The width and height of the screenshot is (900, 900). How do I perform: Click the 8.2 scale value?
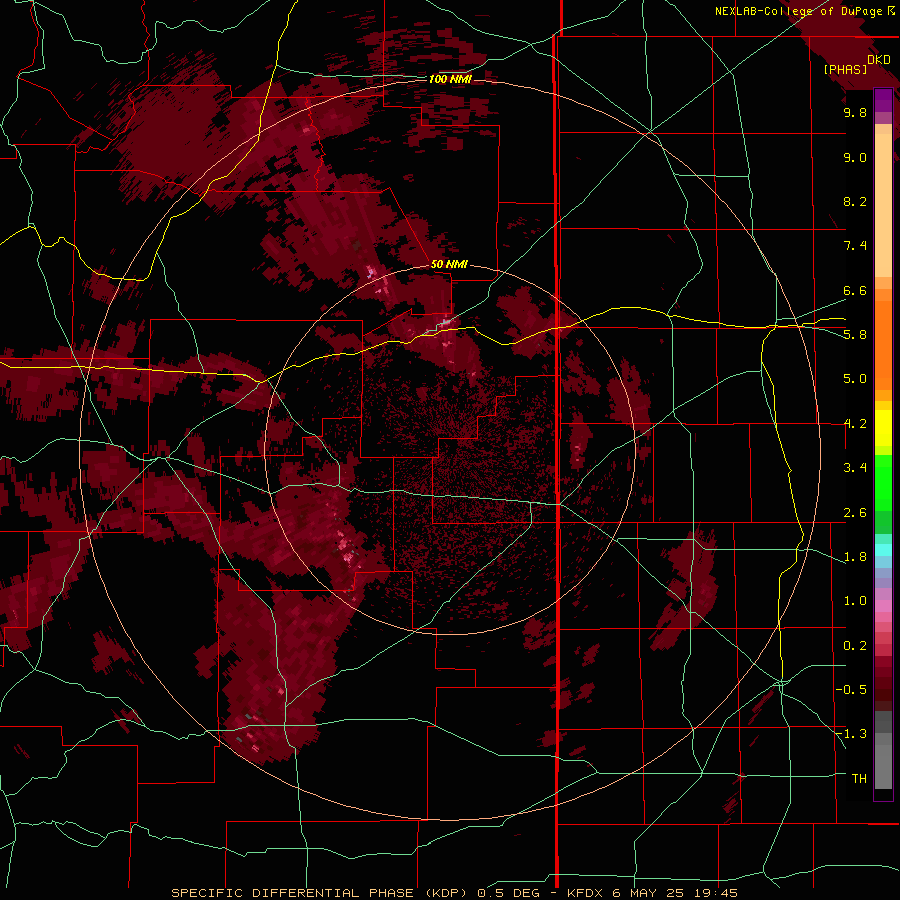855,201
